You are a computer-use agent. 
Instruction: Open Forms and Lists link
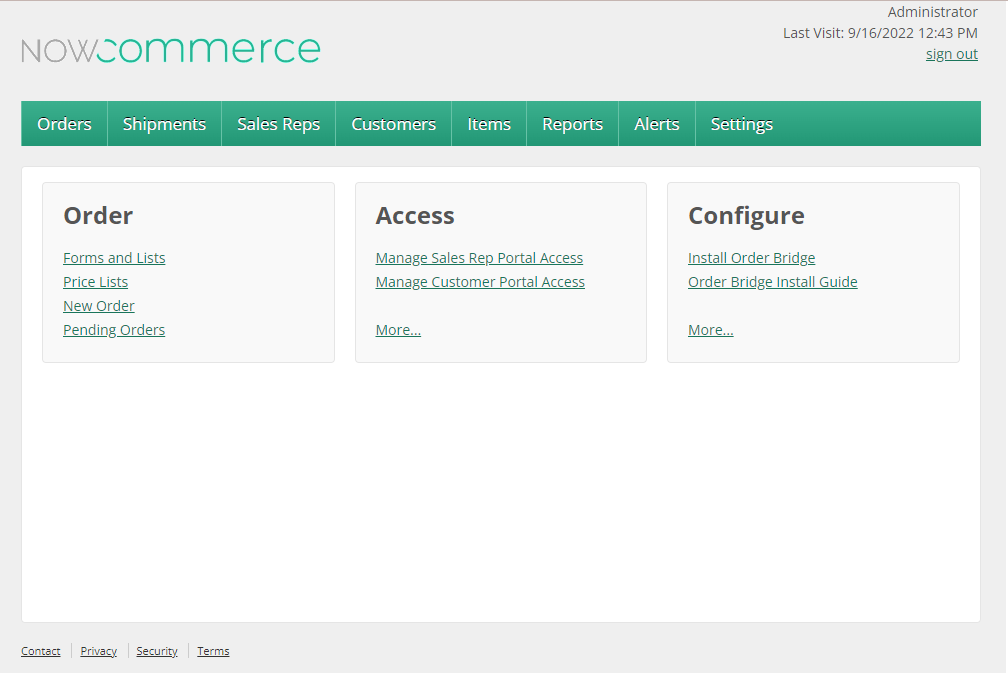tap(114, 258)
